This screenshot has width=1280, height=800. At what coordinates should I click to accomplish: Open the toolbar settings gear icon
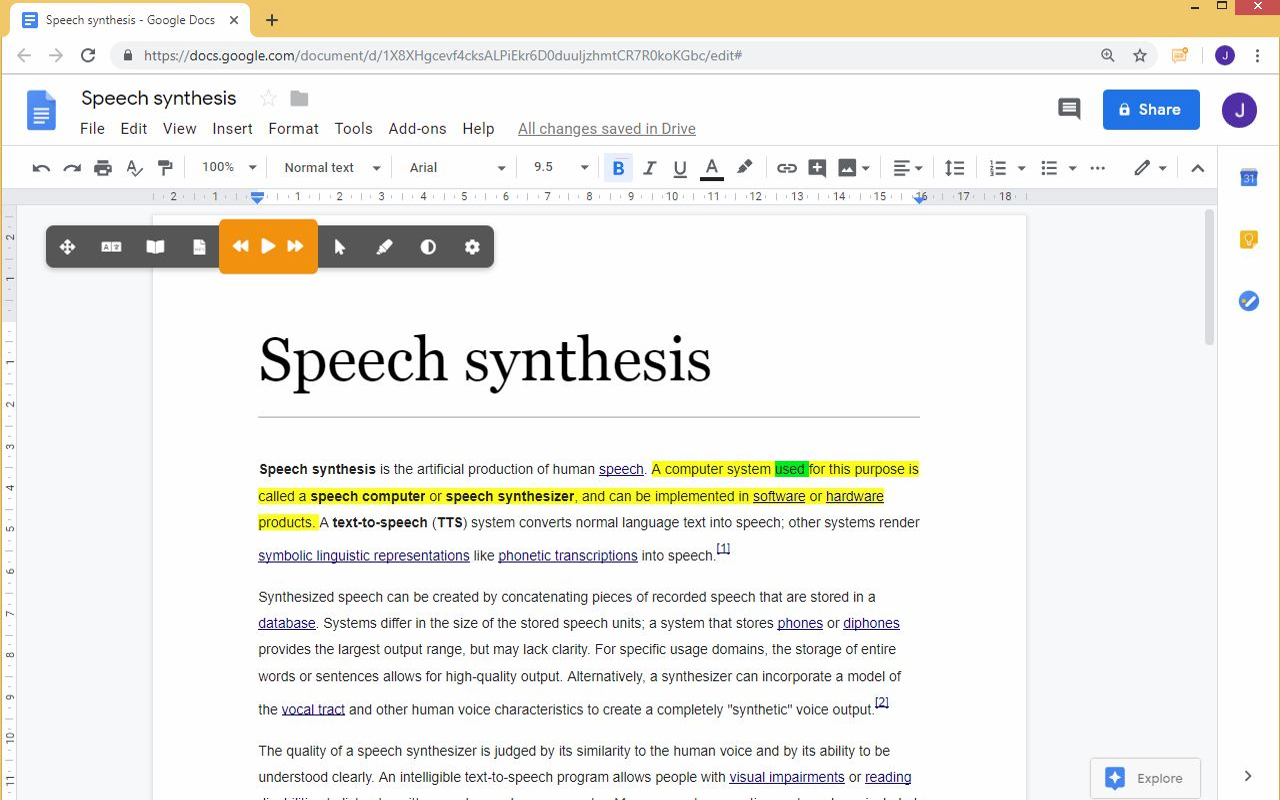point(472,246)
